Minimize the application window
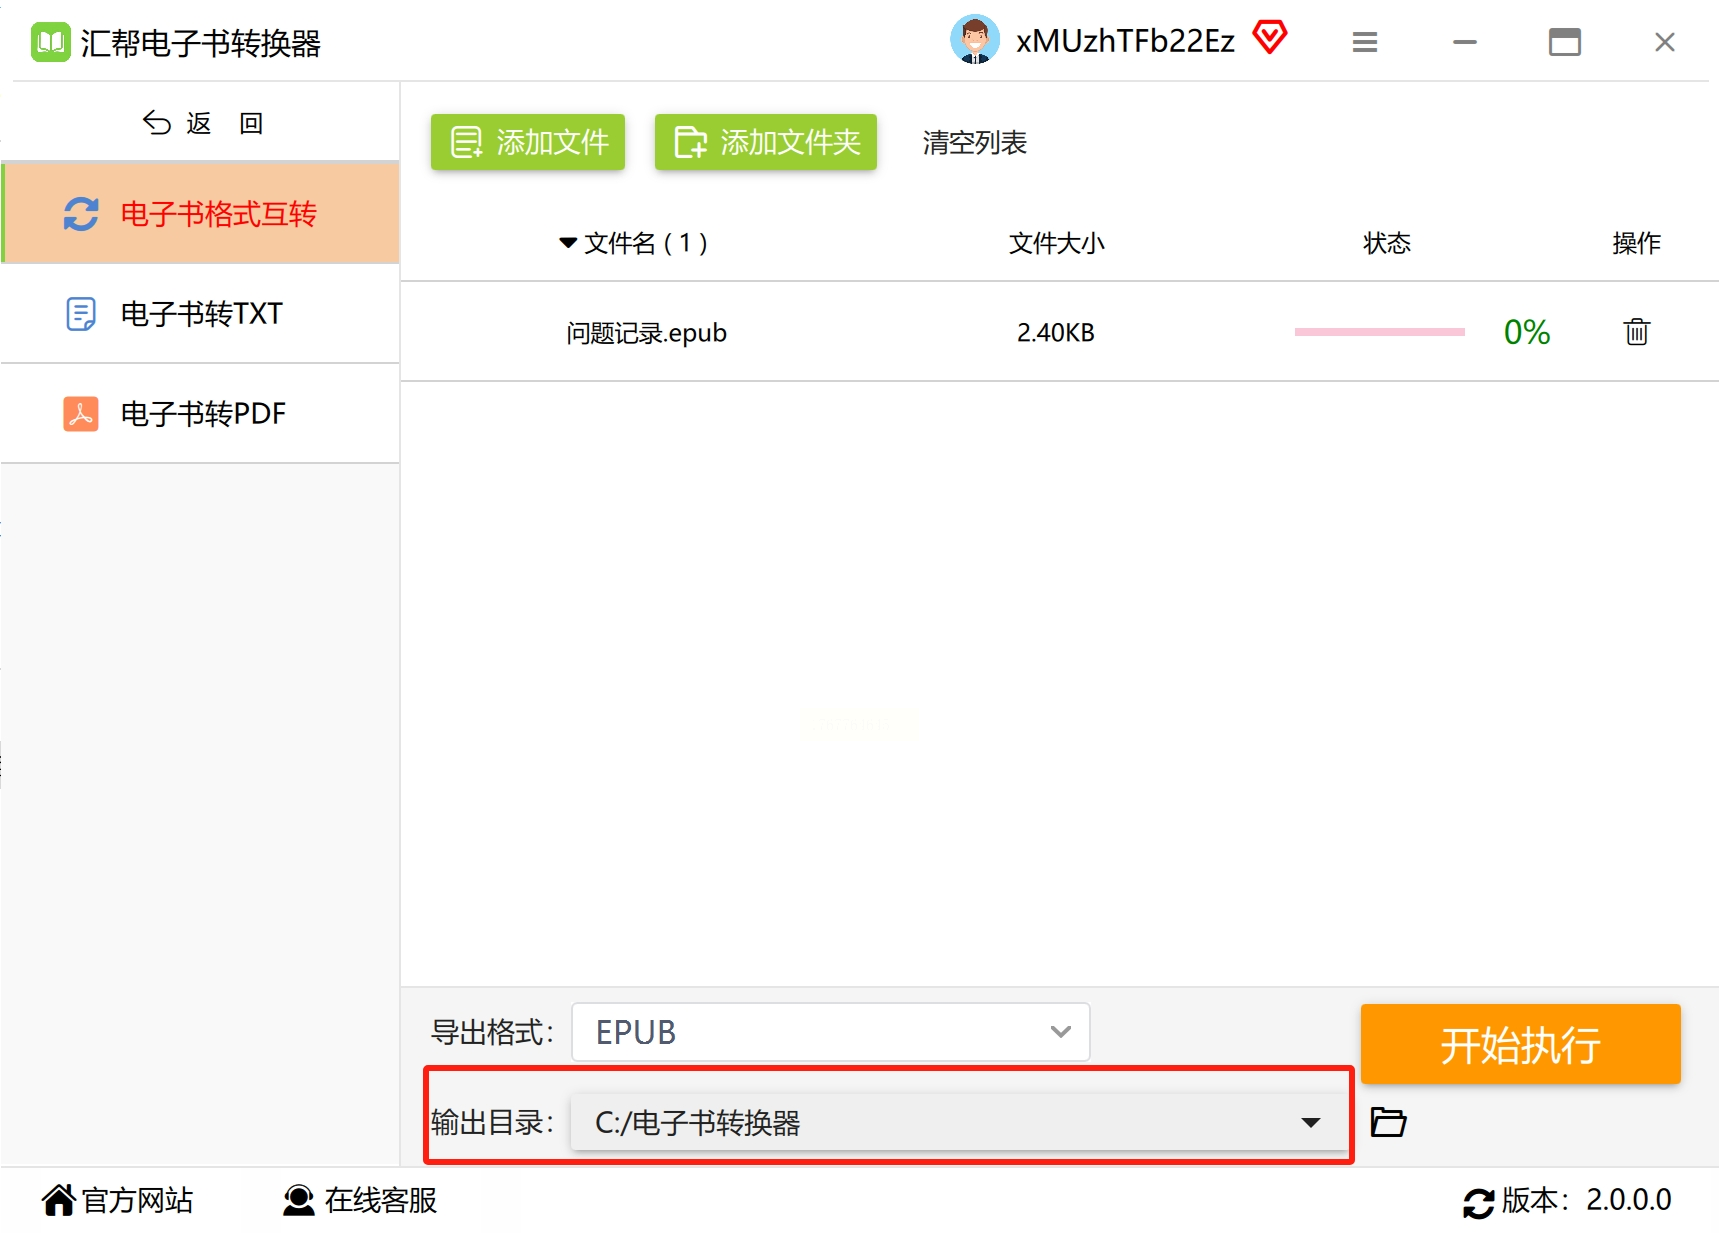This screenshot has height=1233, width=1719. coord(1465,42)
